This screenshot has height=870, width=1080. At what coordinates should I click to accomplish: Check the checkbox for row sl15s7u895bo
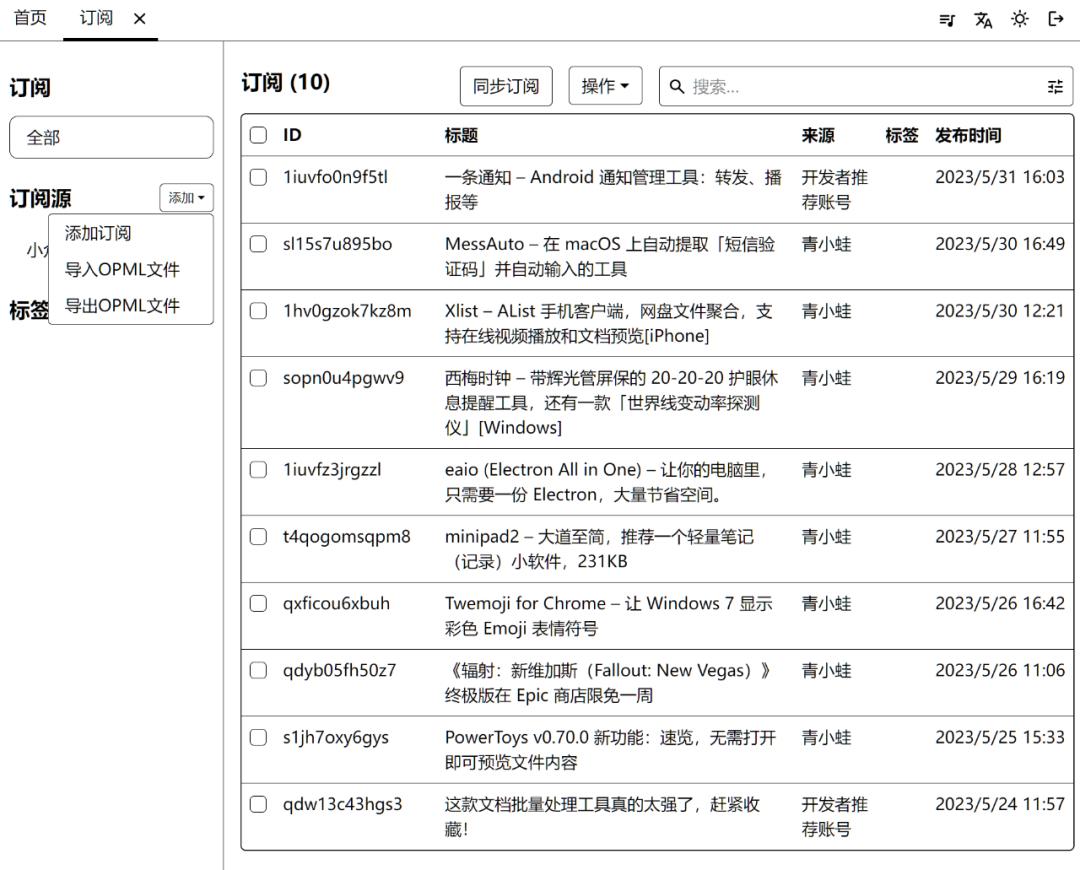pyautogui.click(x=258, y=243)
